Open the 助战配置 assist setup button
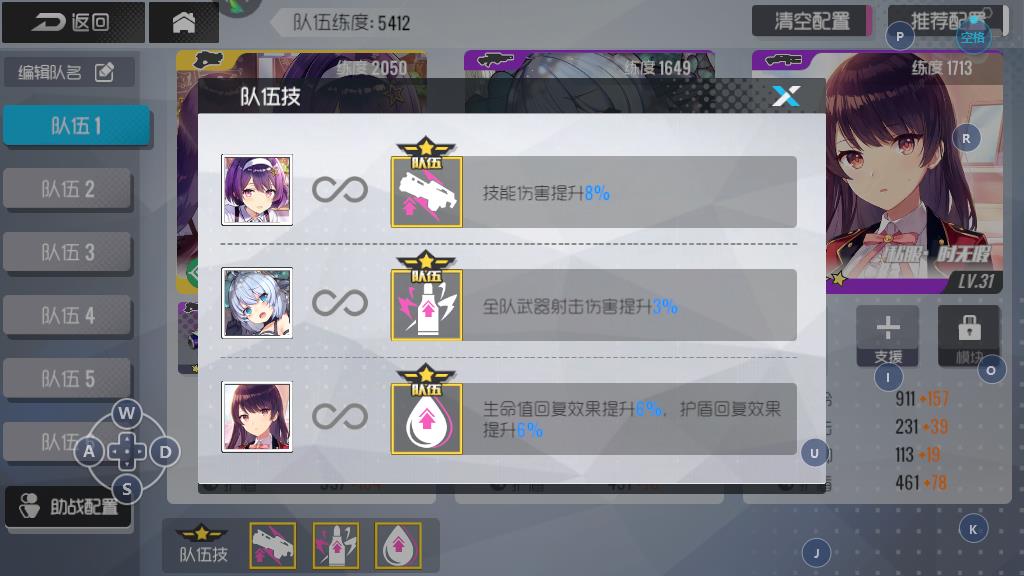Image resolution: width=1024 pixels, height=576 pixels. 68,506
